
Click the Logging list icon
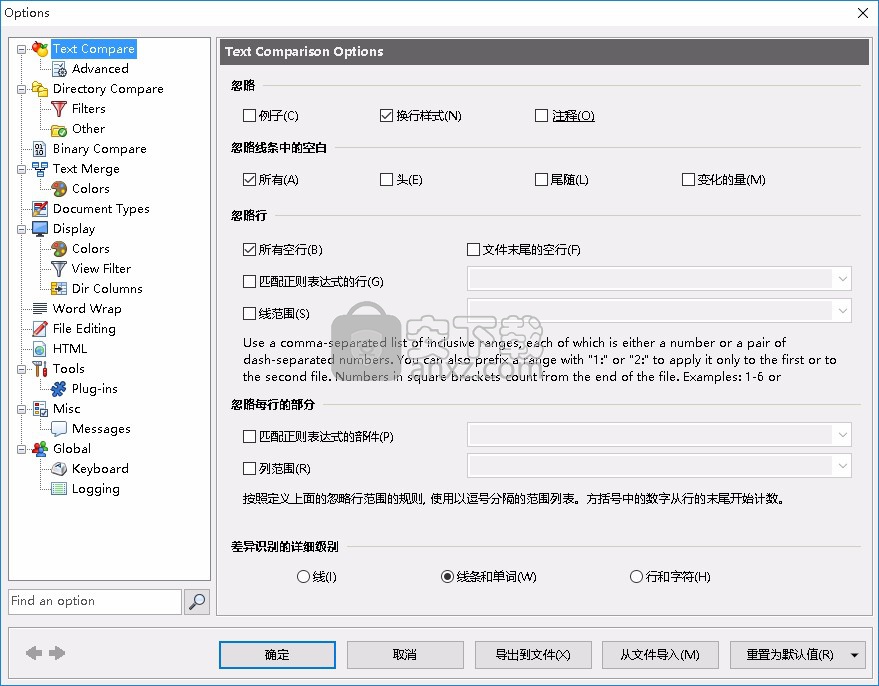(x=59, y=489)
